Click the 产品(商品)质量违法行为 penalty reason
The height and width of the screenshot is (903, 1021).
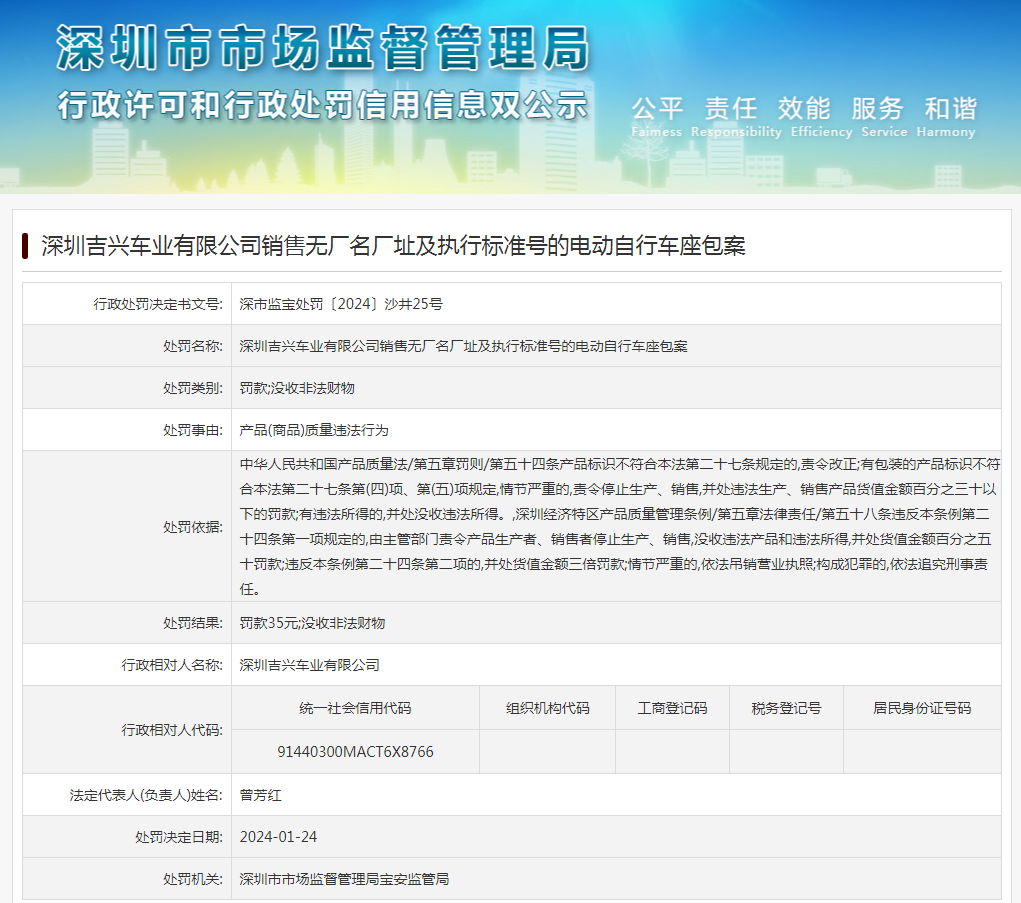pyautogui.click(x=314, y=430)
